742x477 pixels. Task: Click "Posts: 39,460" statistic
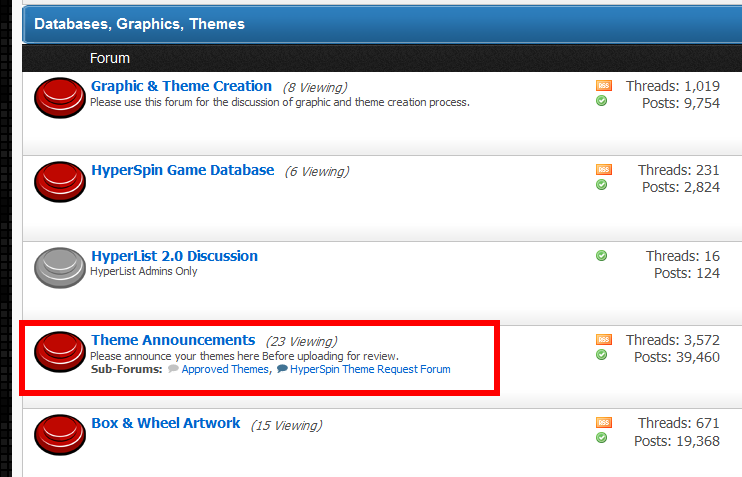[x=677, y=357]
